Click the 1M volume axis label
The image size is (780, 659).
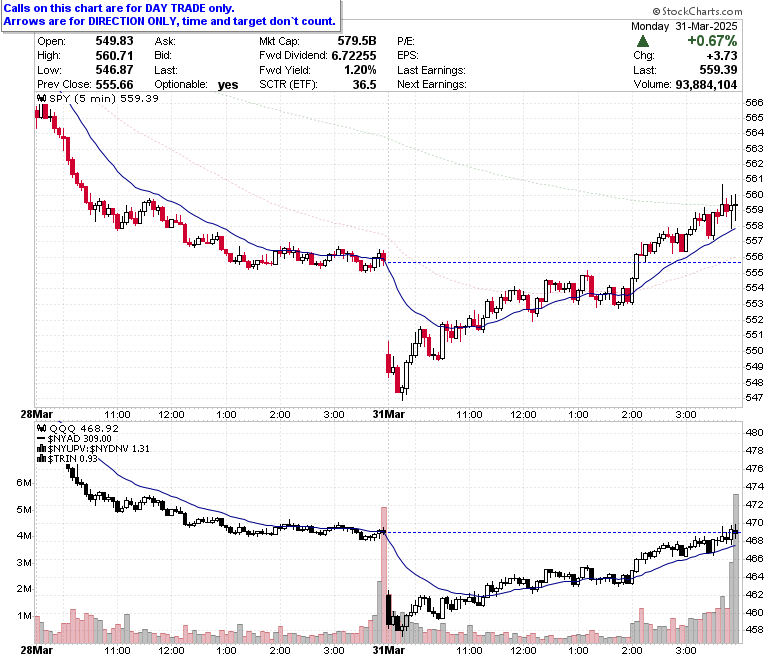[x=24, y=616]
